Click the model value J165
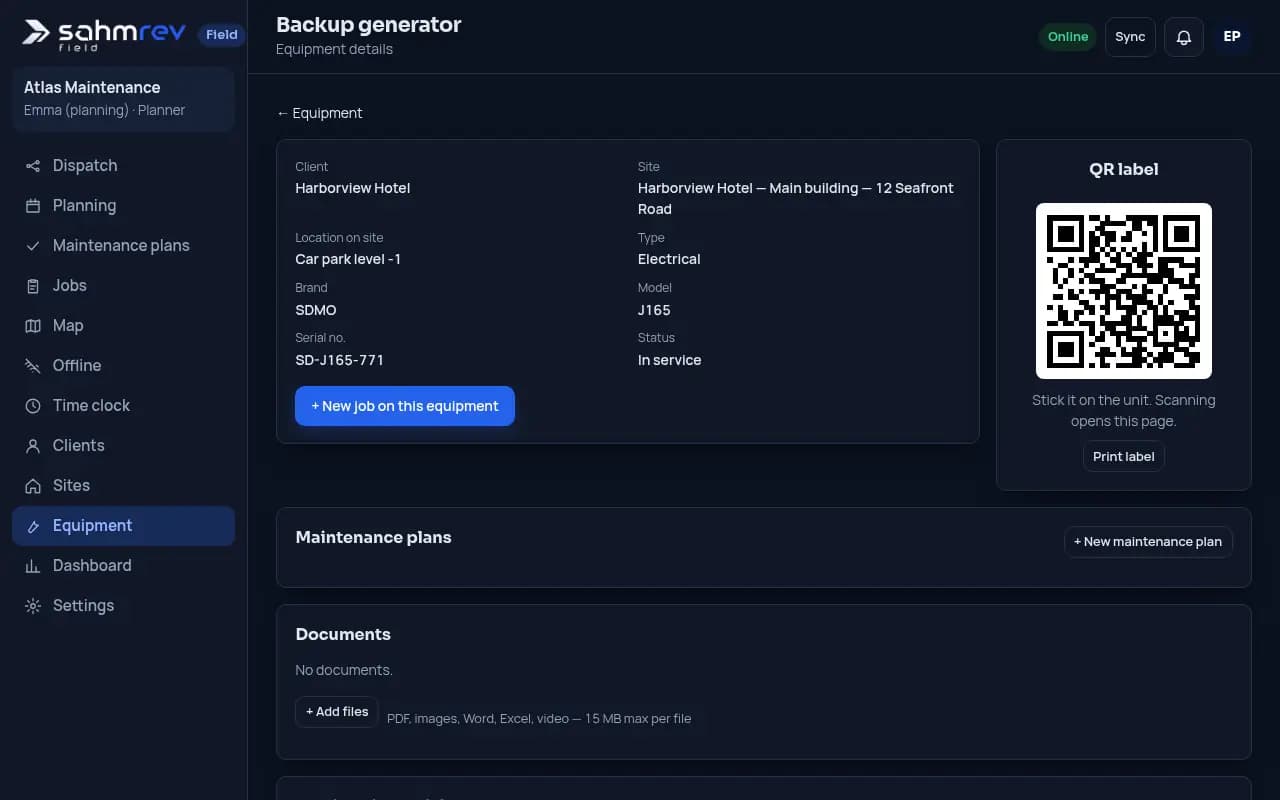The image size is (1280, 800). 654,310
